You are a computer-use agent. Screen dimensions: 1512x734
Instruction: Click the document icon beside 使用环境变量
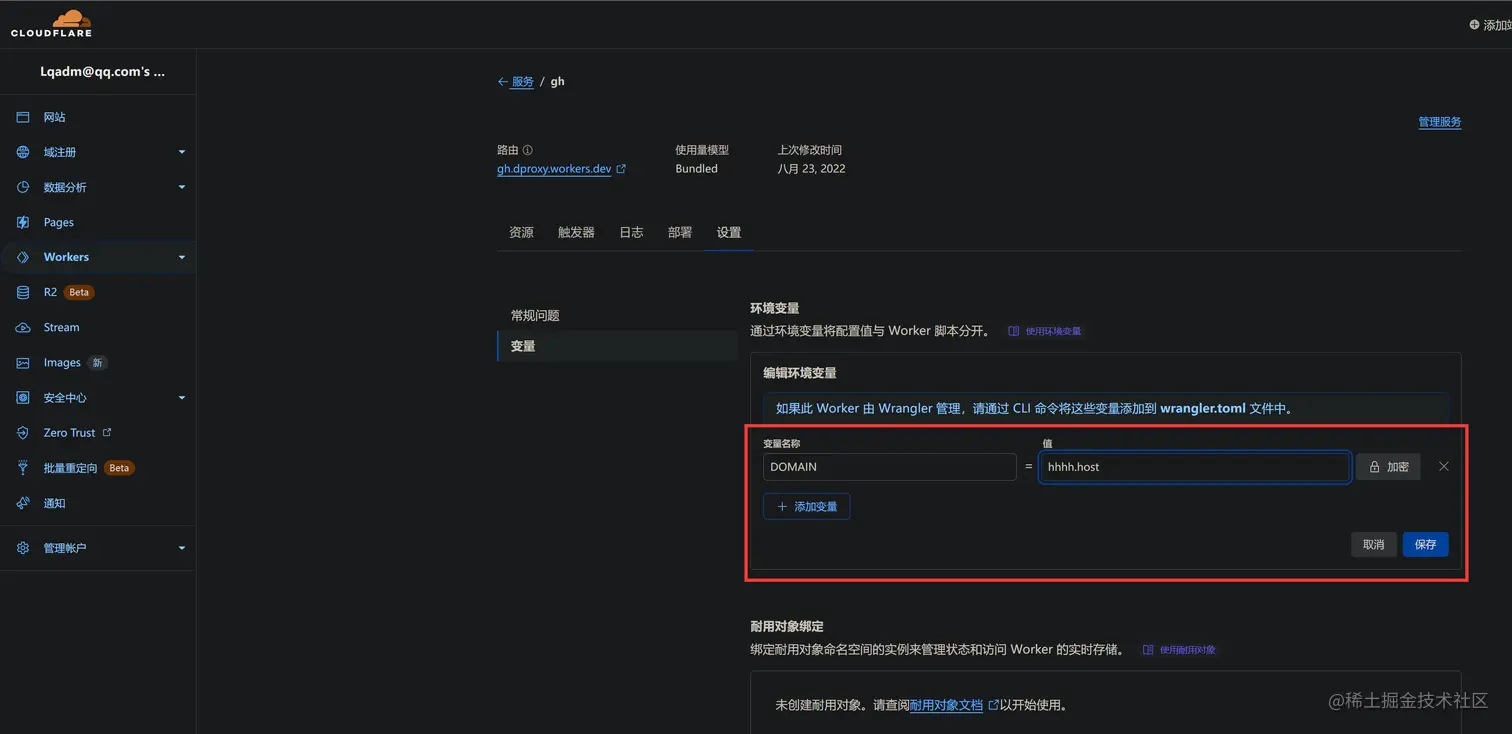point(1014,331)
